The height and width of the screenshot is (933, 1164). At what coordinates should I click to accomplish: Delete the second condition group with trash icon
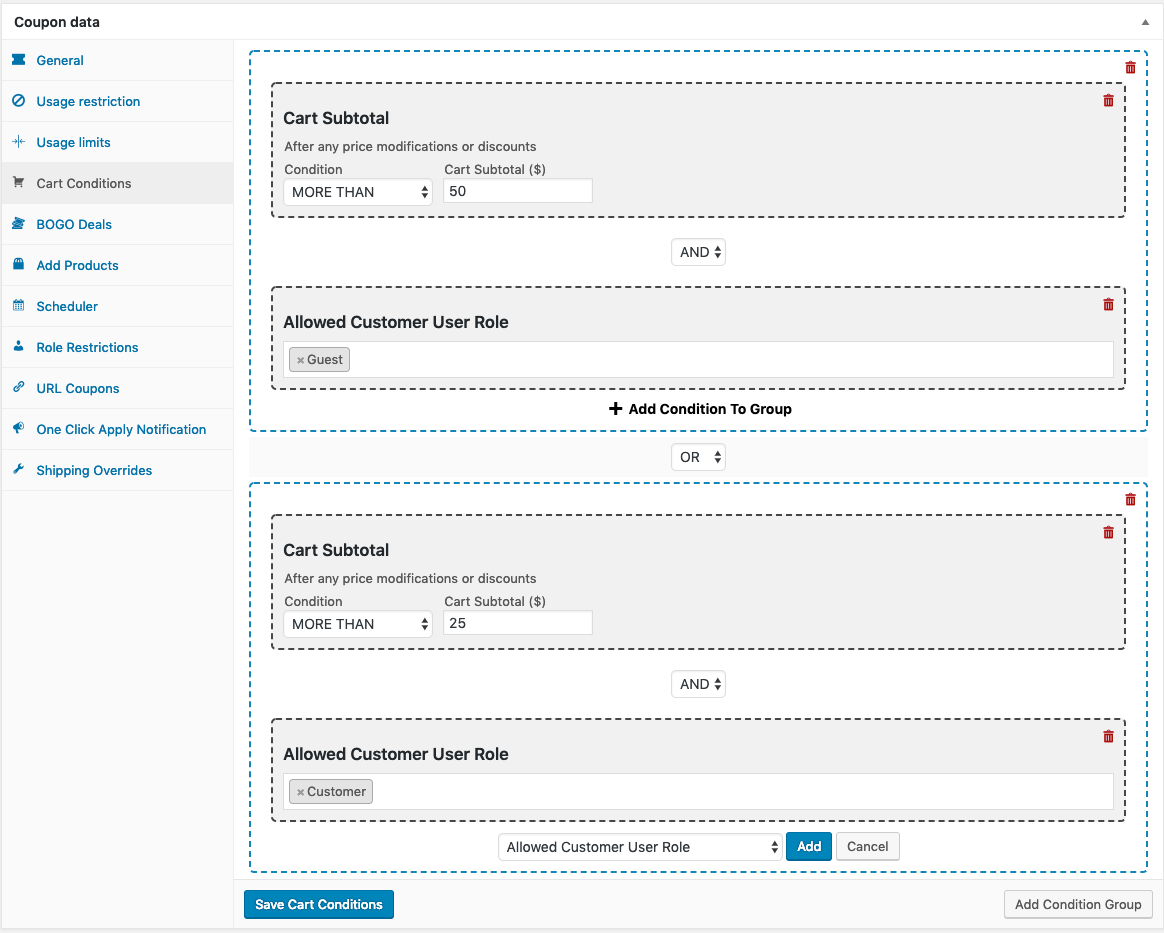1131,500
